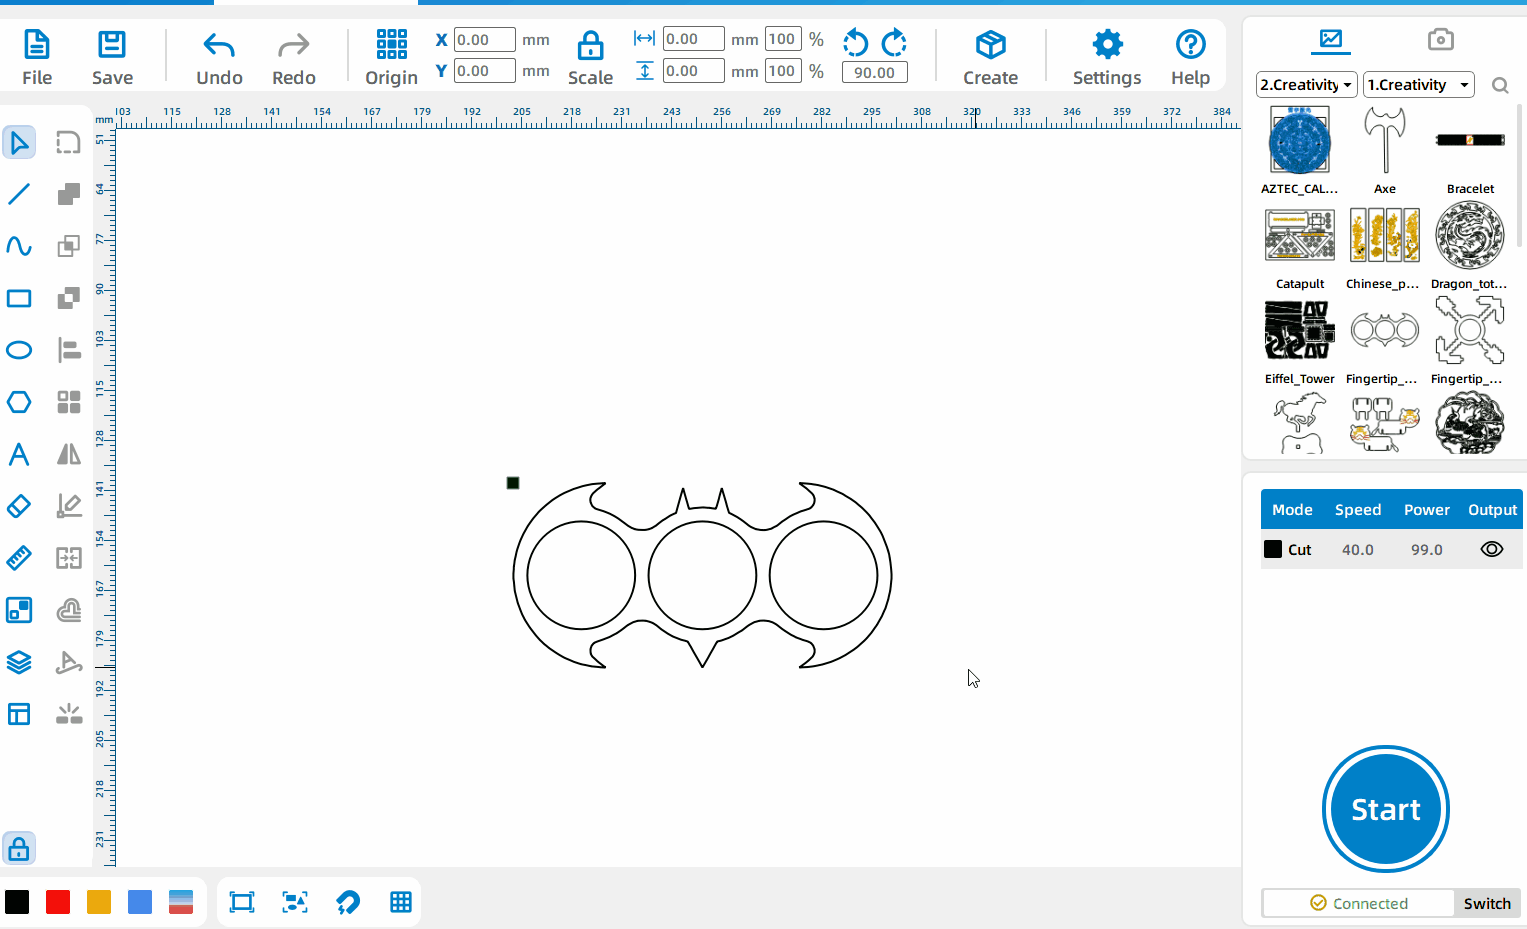Open the Origin position selector
The height and width of the screenshot is (929, 1527).
tap(391, 59)
